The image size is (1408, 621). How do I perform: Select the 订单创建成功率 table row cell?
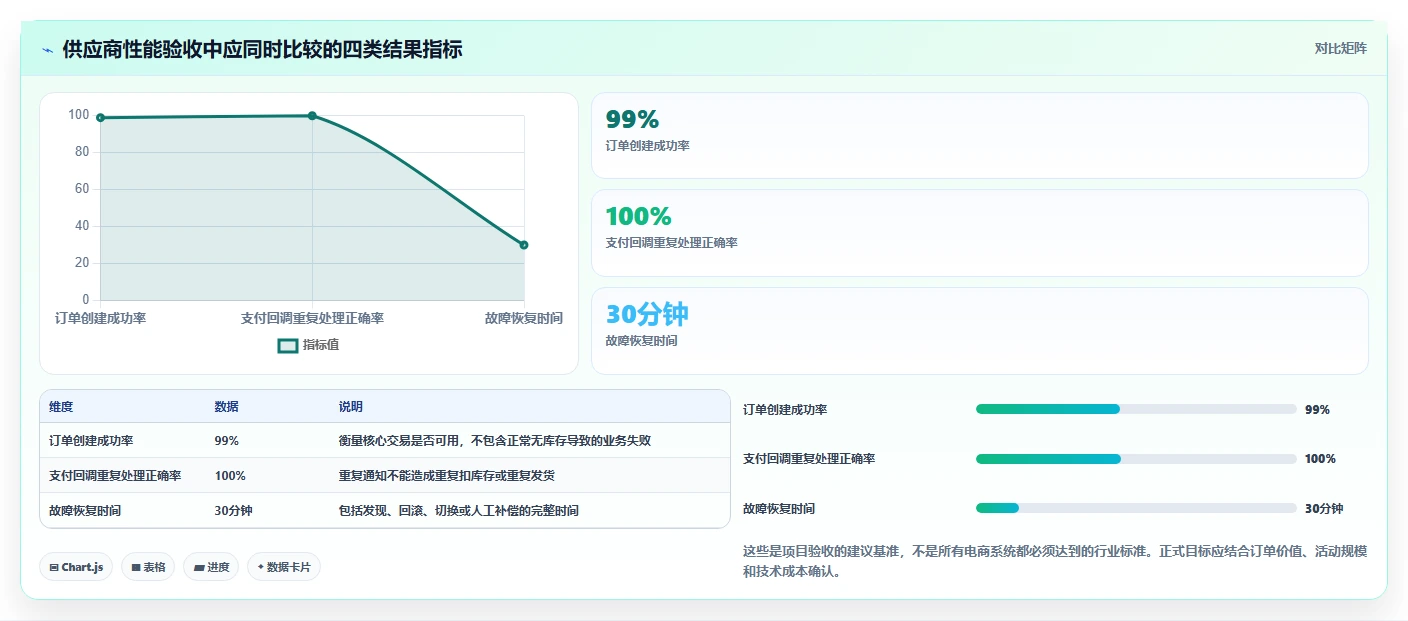point(91,441)
